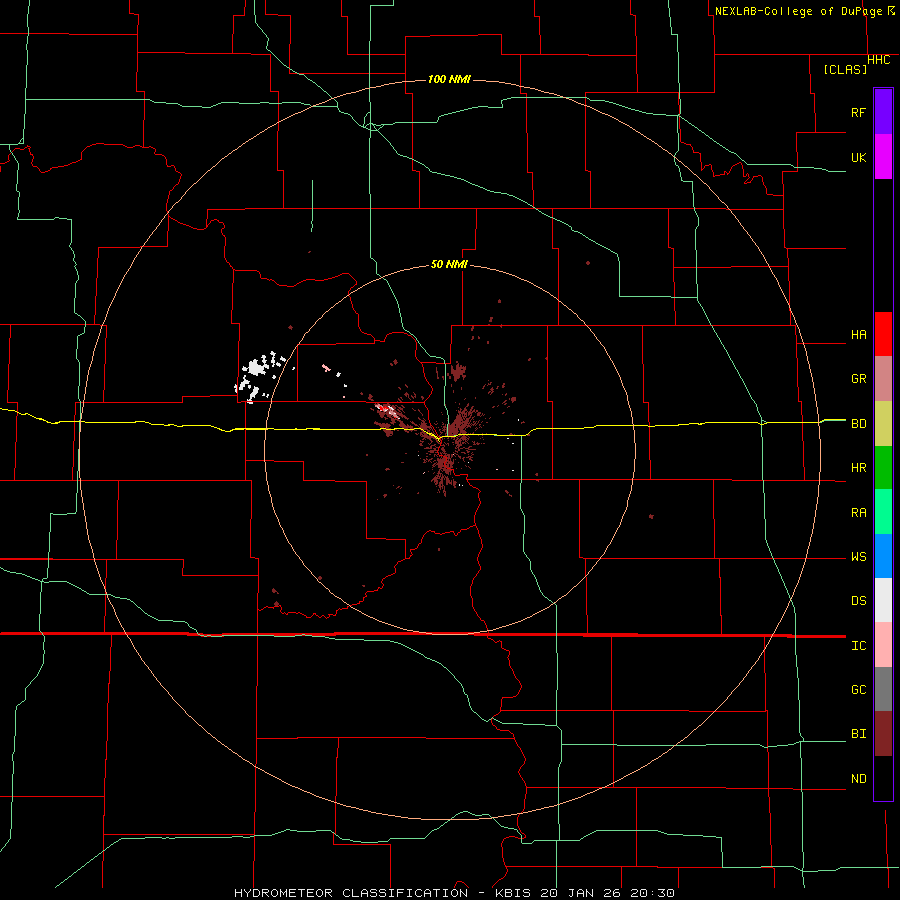Click the ND black legend swatch
Viewport: 900px width, 900px height.
coord(883,778)
